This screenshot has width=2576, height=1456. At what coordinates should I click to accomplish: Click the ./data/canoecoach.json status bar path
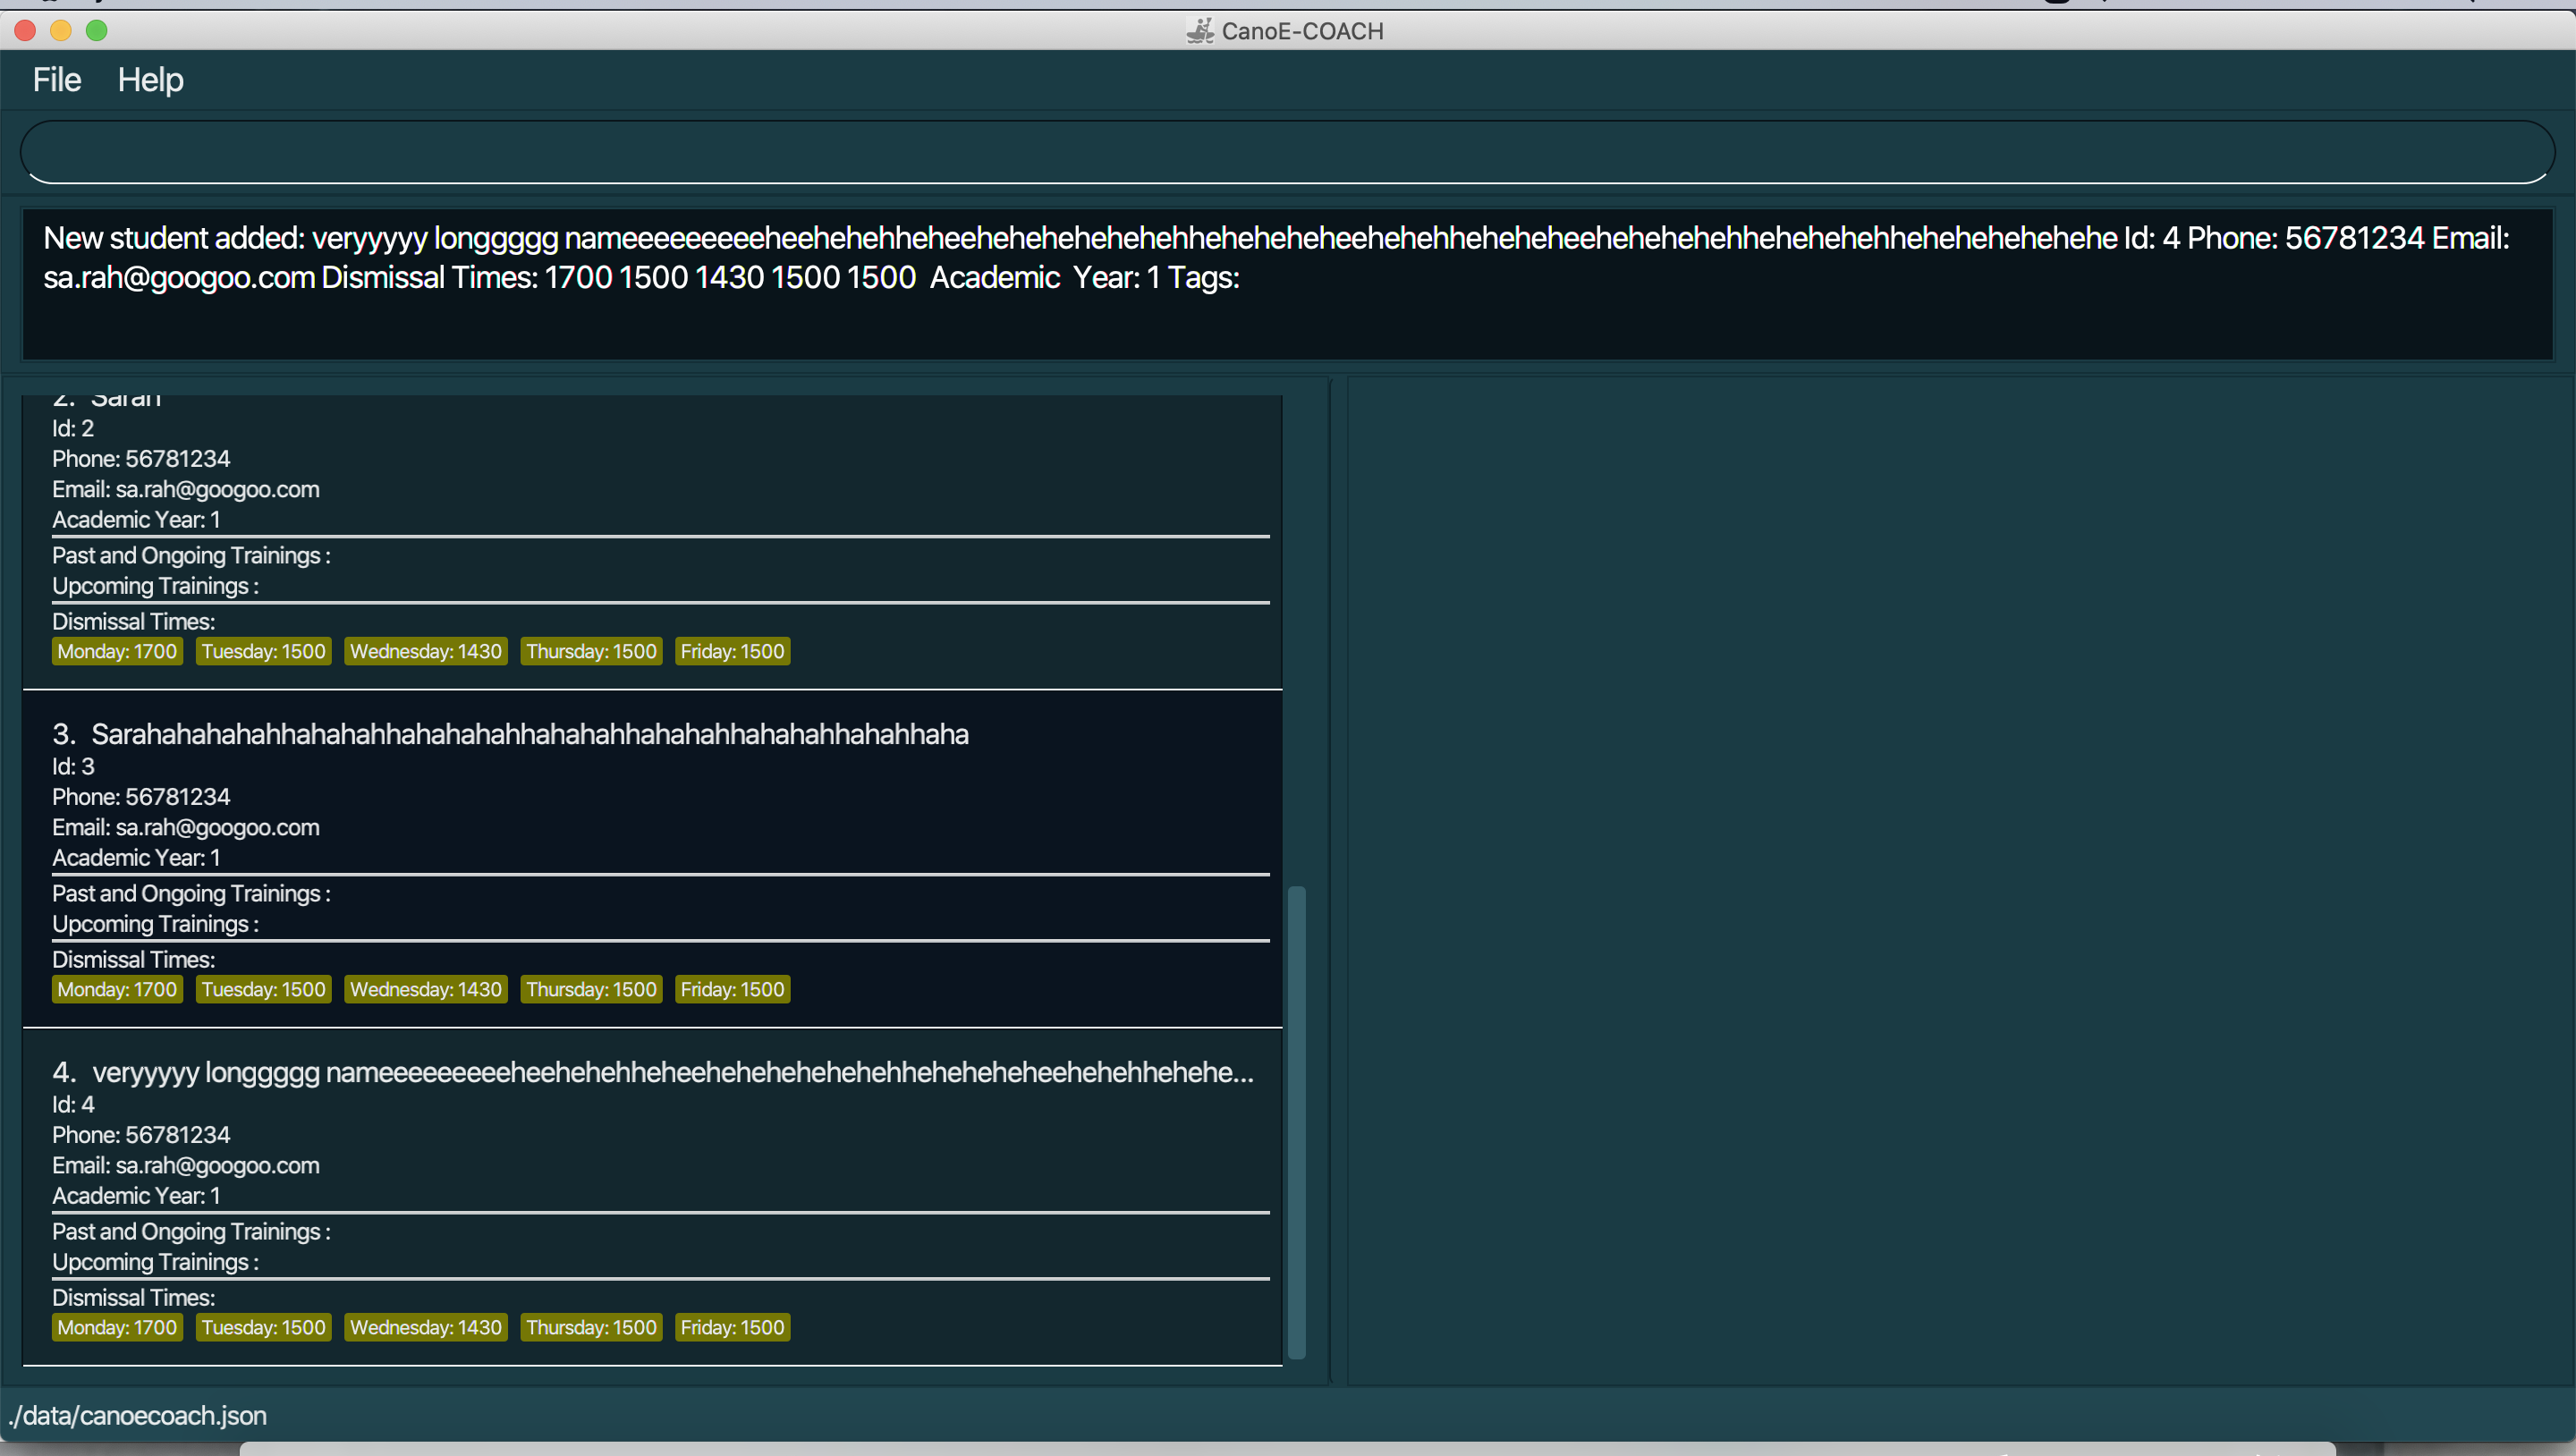click(x=138, y=1416)
